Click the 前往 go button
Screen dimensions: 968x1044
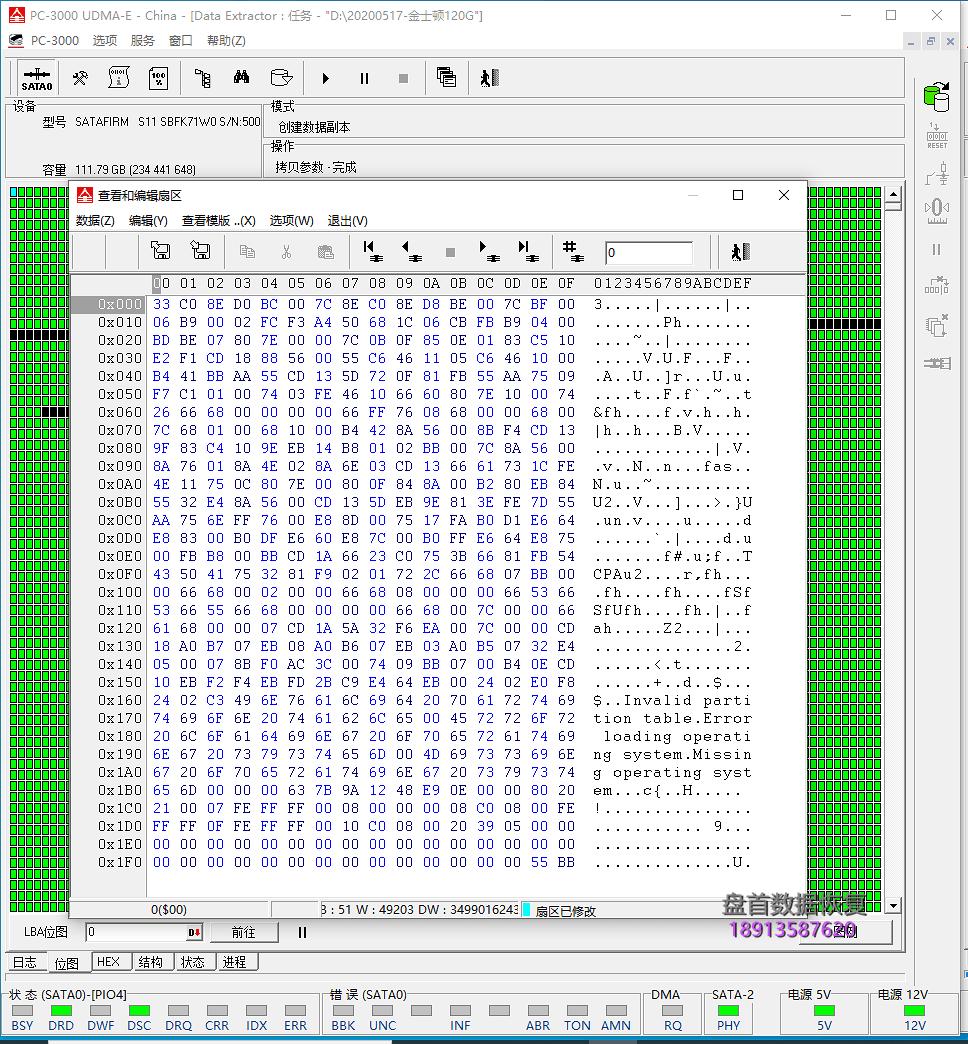pos(244,932)
